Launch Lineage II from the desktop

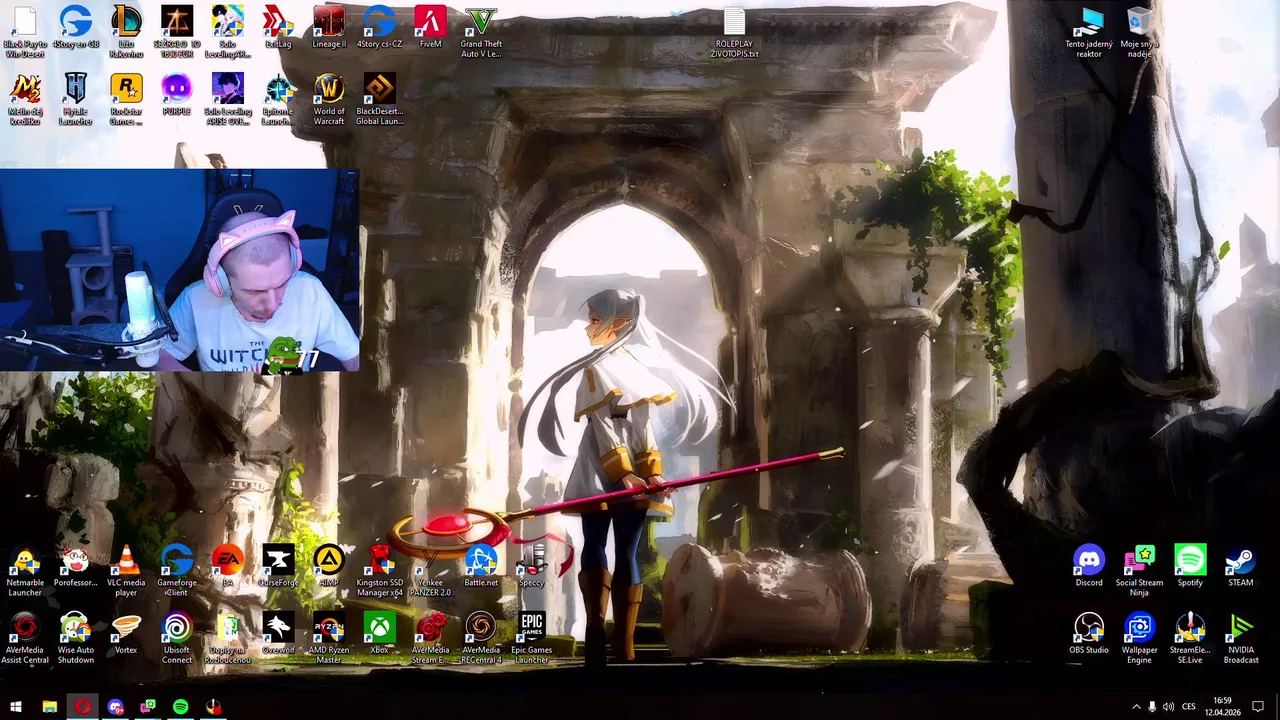pos(329,29)
